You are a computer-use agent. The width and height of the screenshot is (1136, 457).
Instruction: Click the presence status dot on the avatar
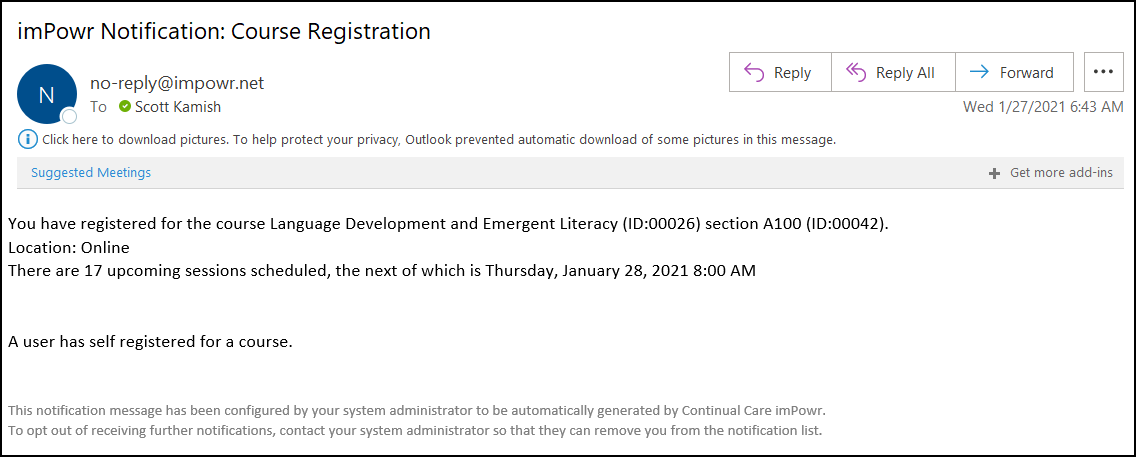click(x=70, y=117)
